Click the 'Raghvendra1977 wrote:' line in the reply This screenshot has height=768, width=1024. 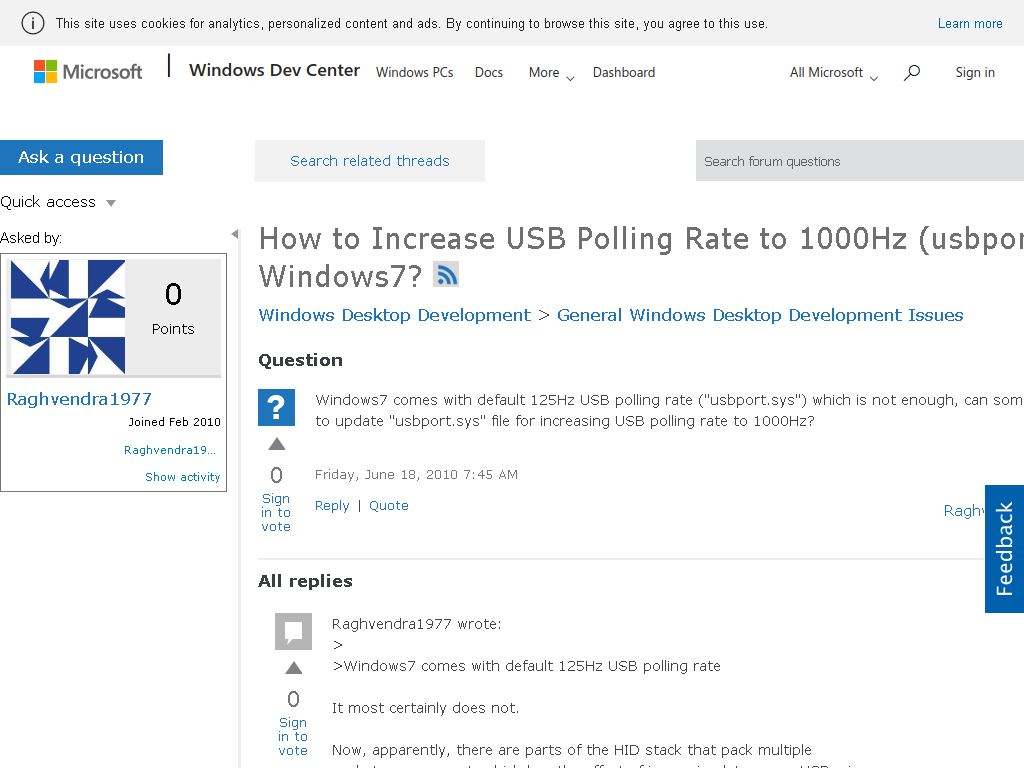coord(417,624)
